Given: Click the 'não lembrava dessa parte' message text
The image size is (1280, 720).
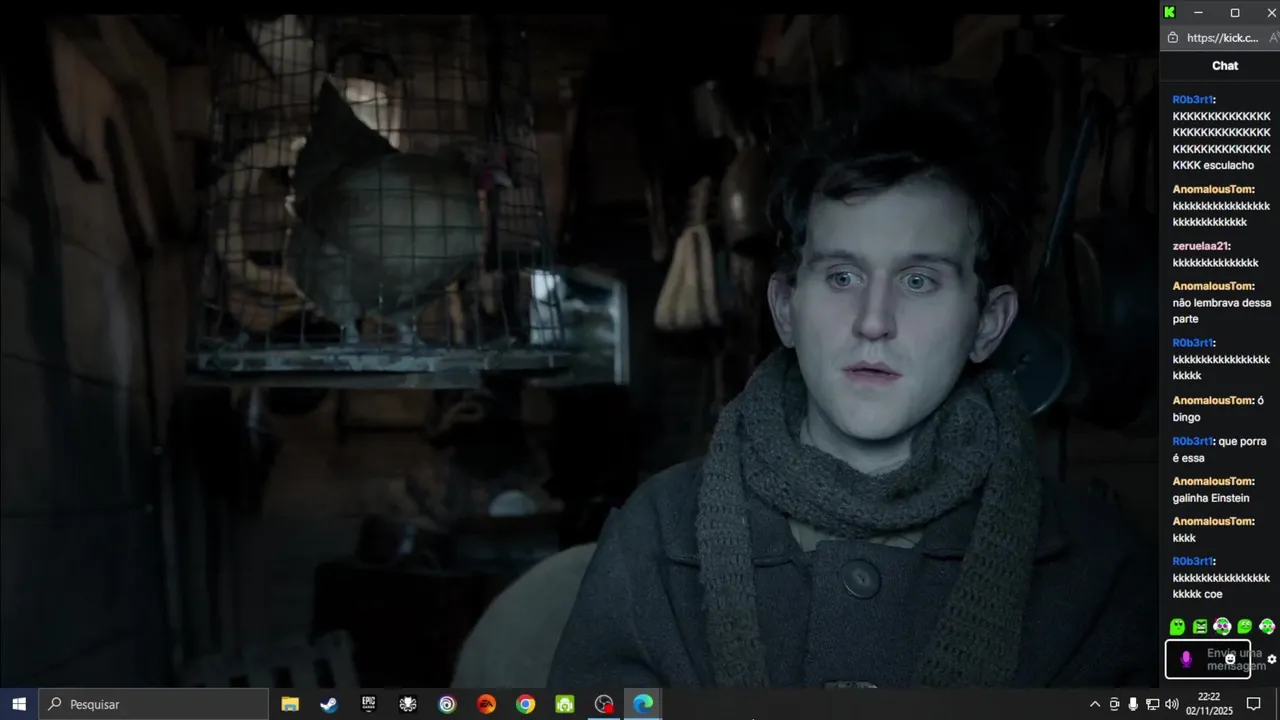Looking at the screenshot, I should point(1222,311).
